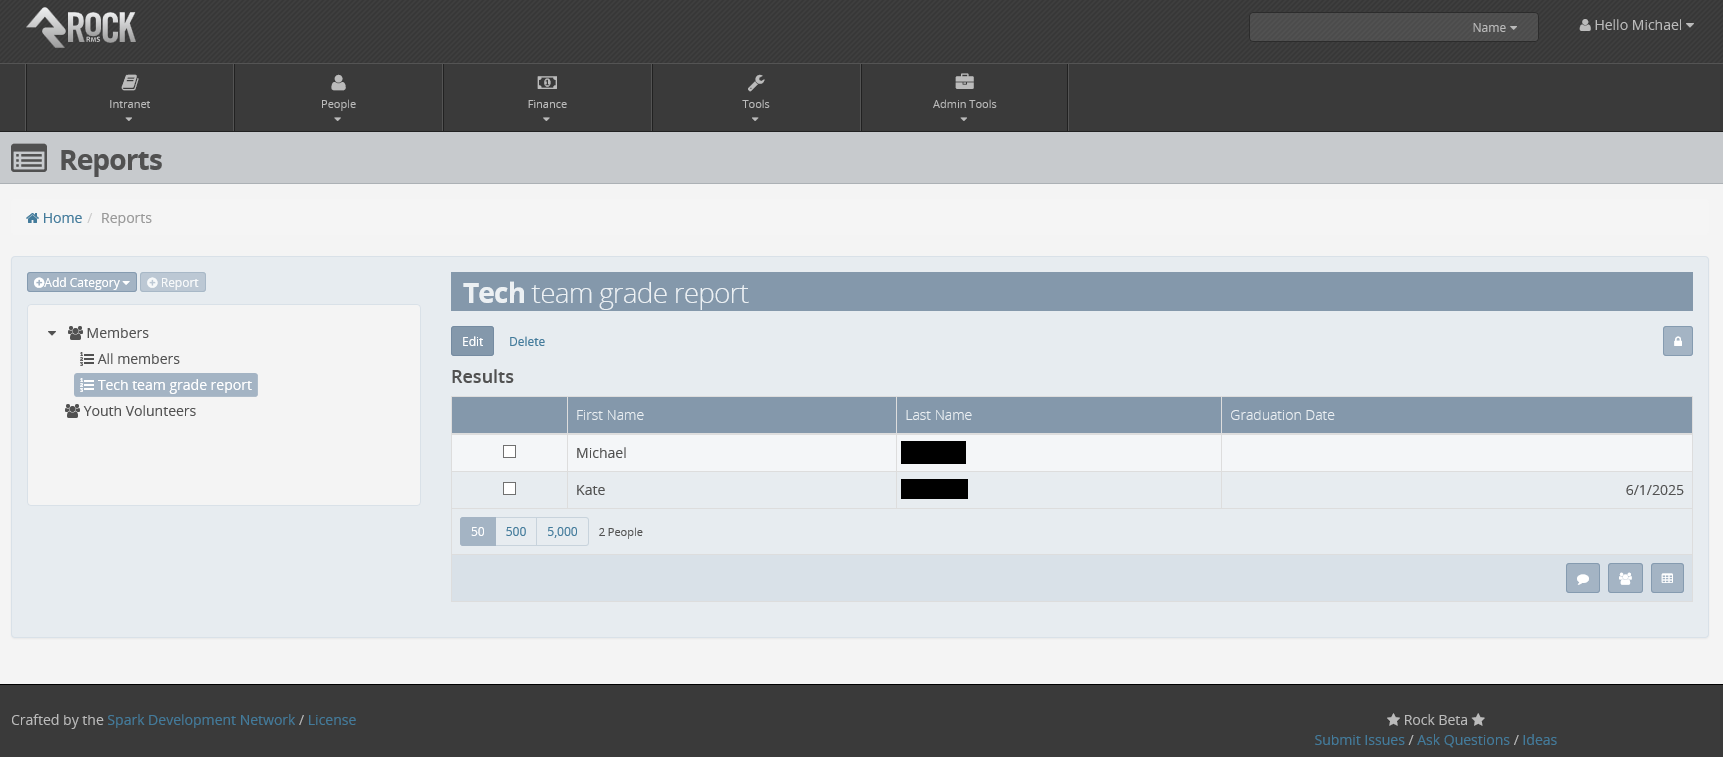Image resolution: width=1723 pixels, height=757 pixels.
Task: Click the Edit report button
Action: click(472, 342)
